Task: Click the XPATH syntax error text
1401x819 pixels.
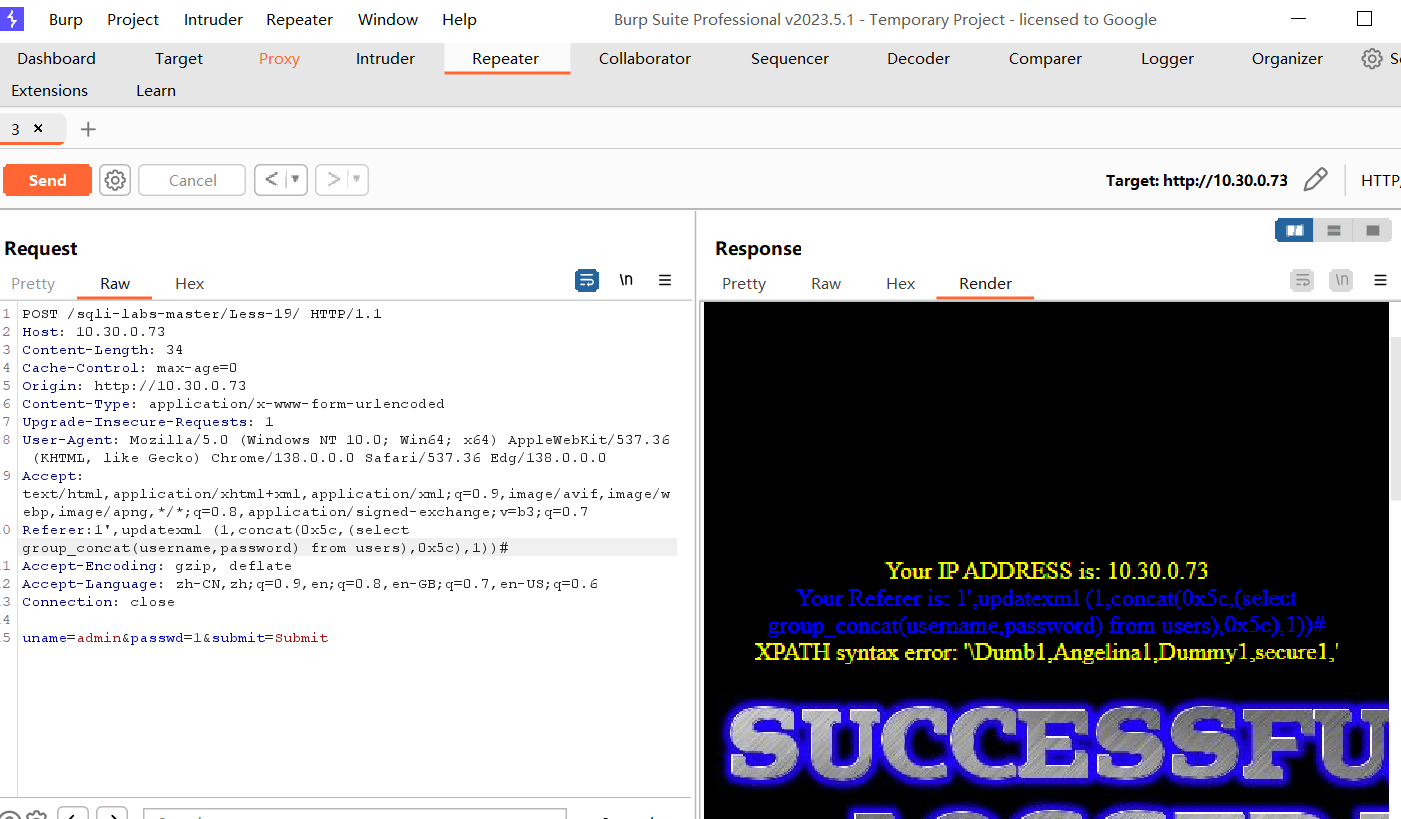Action: [1047, 653]
